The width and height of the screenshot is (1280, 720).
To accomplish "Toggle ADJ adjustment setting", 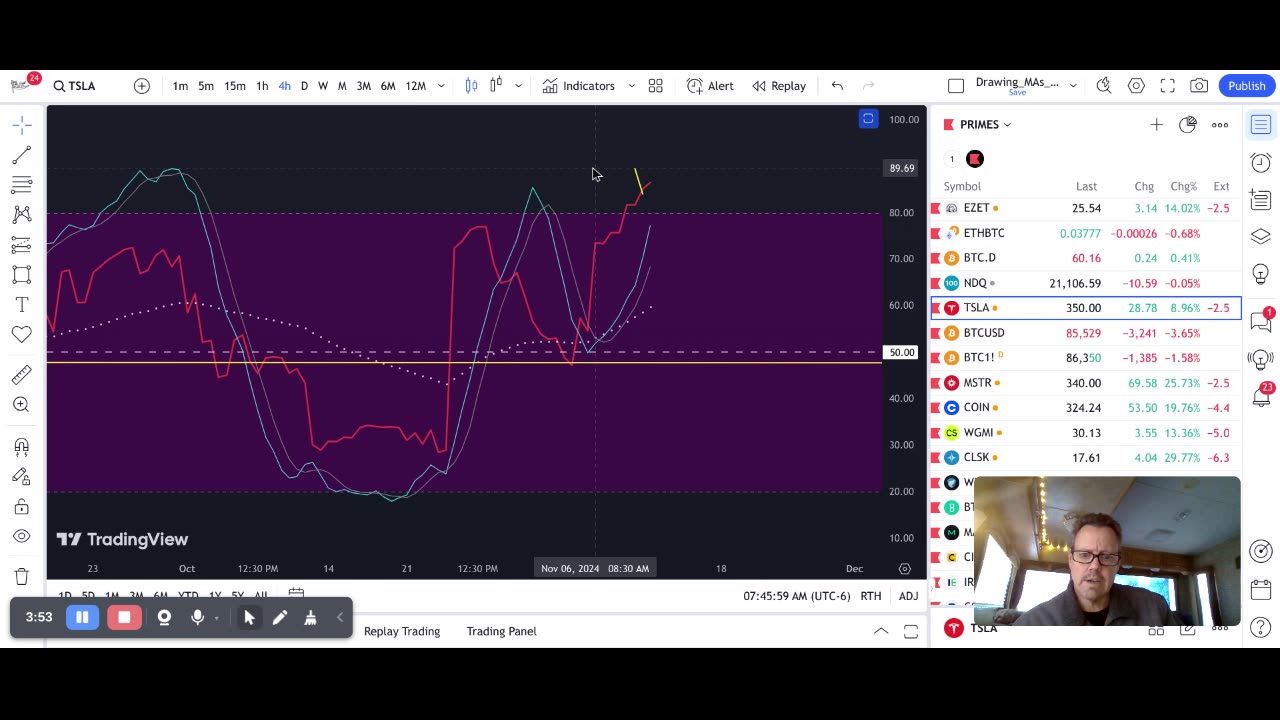I will tap(908, 596).
